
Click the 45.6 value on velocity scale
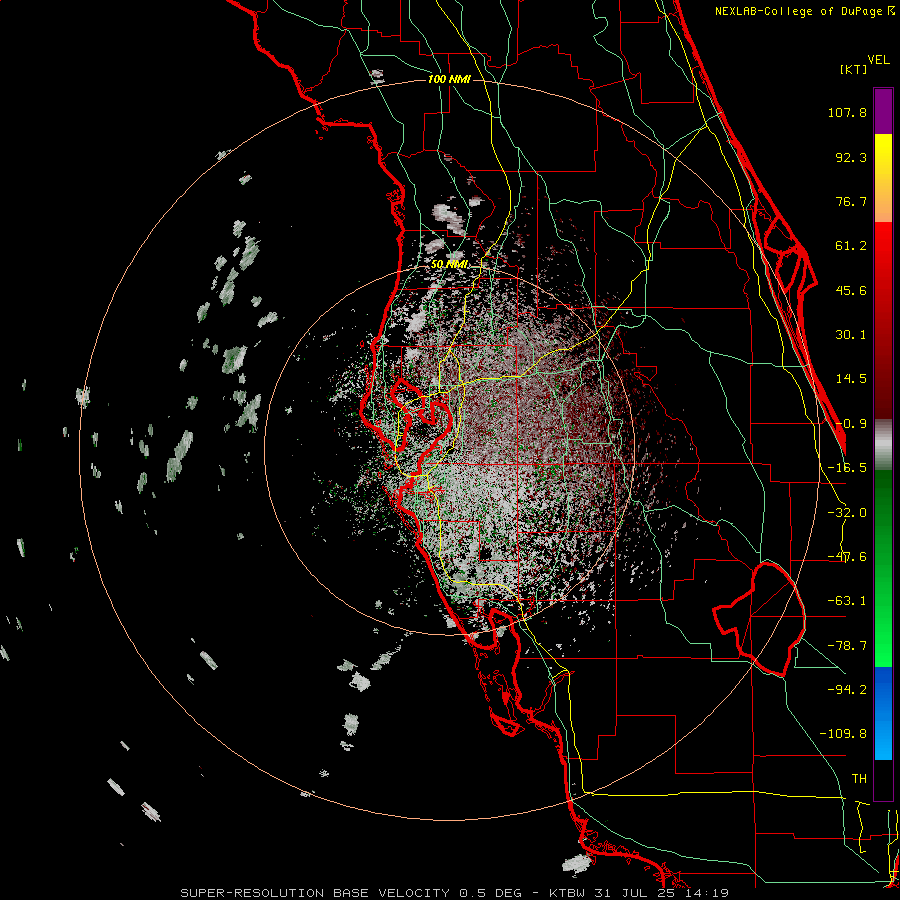tap(851, 290)
